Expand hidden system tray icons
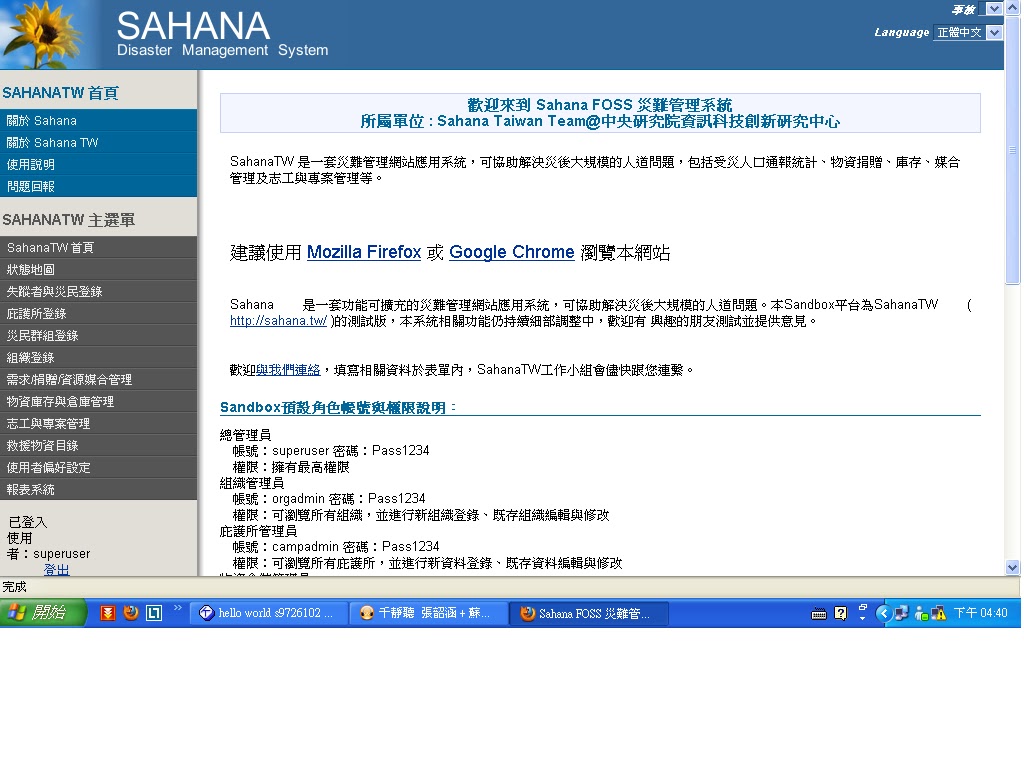 (883, 613)
